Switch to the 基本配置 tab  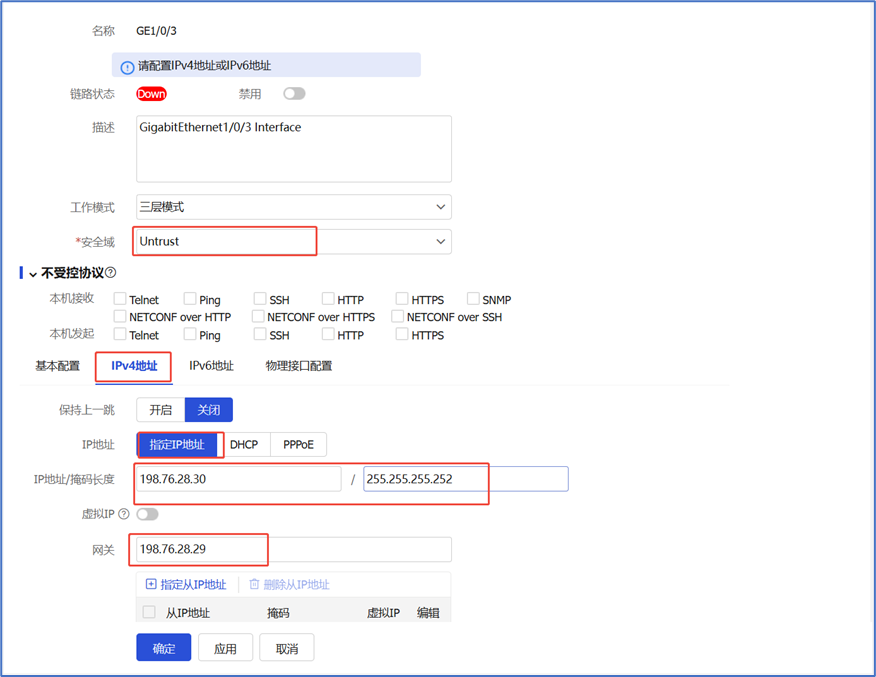[58, 366]
